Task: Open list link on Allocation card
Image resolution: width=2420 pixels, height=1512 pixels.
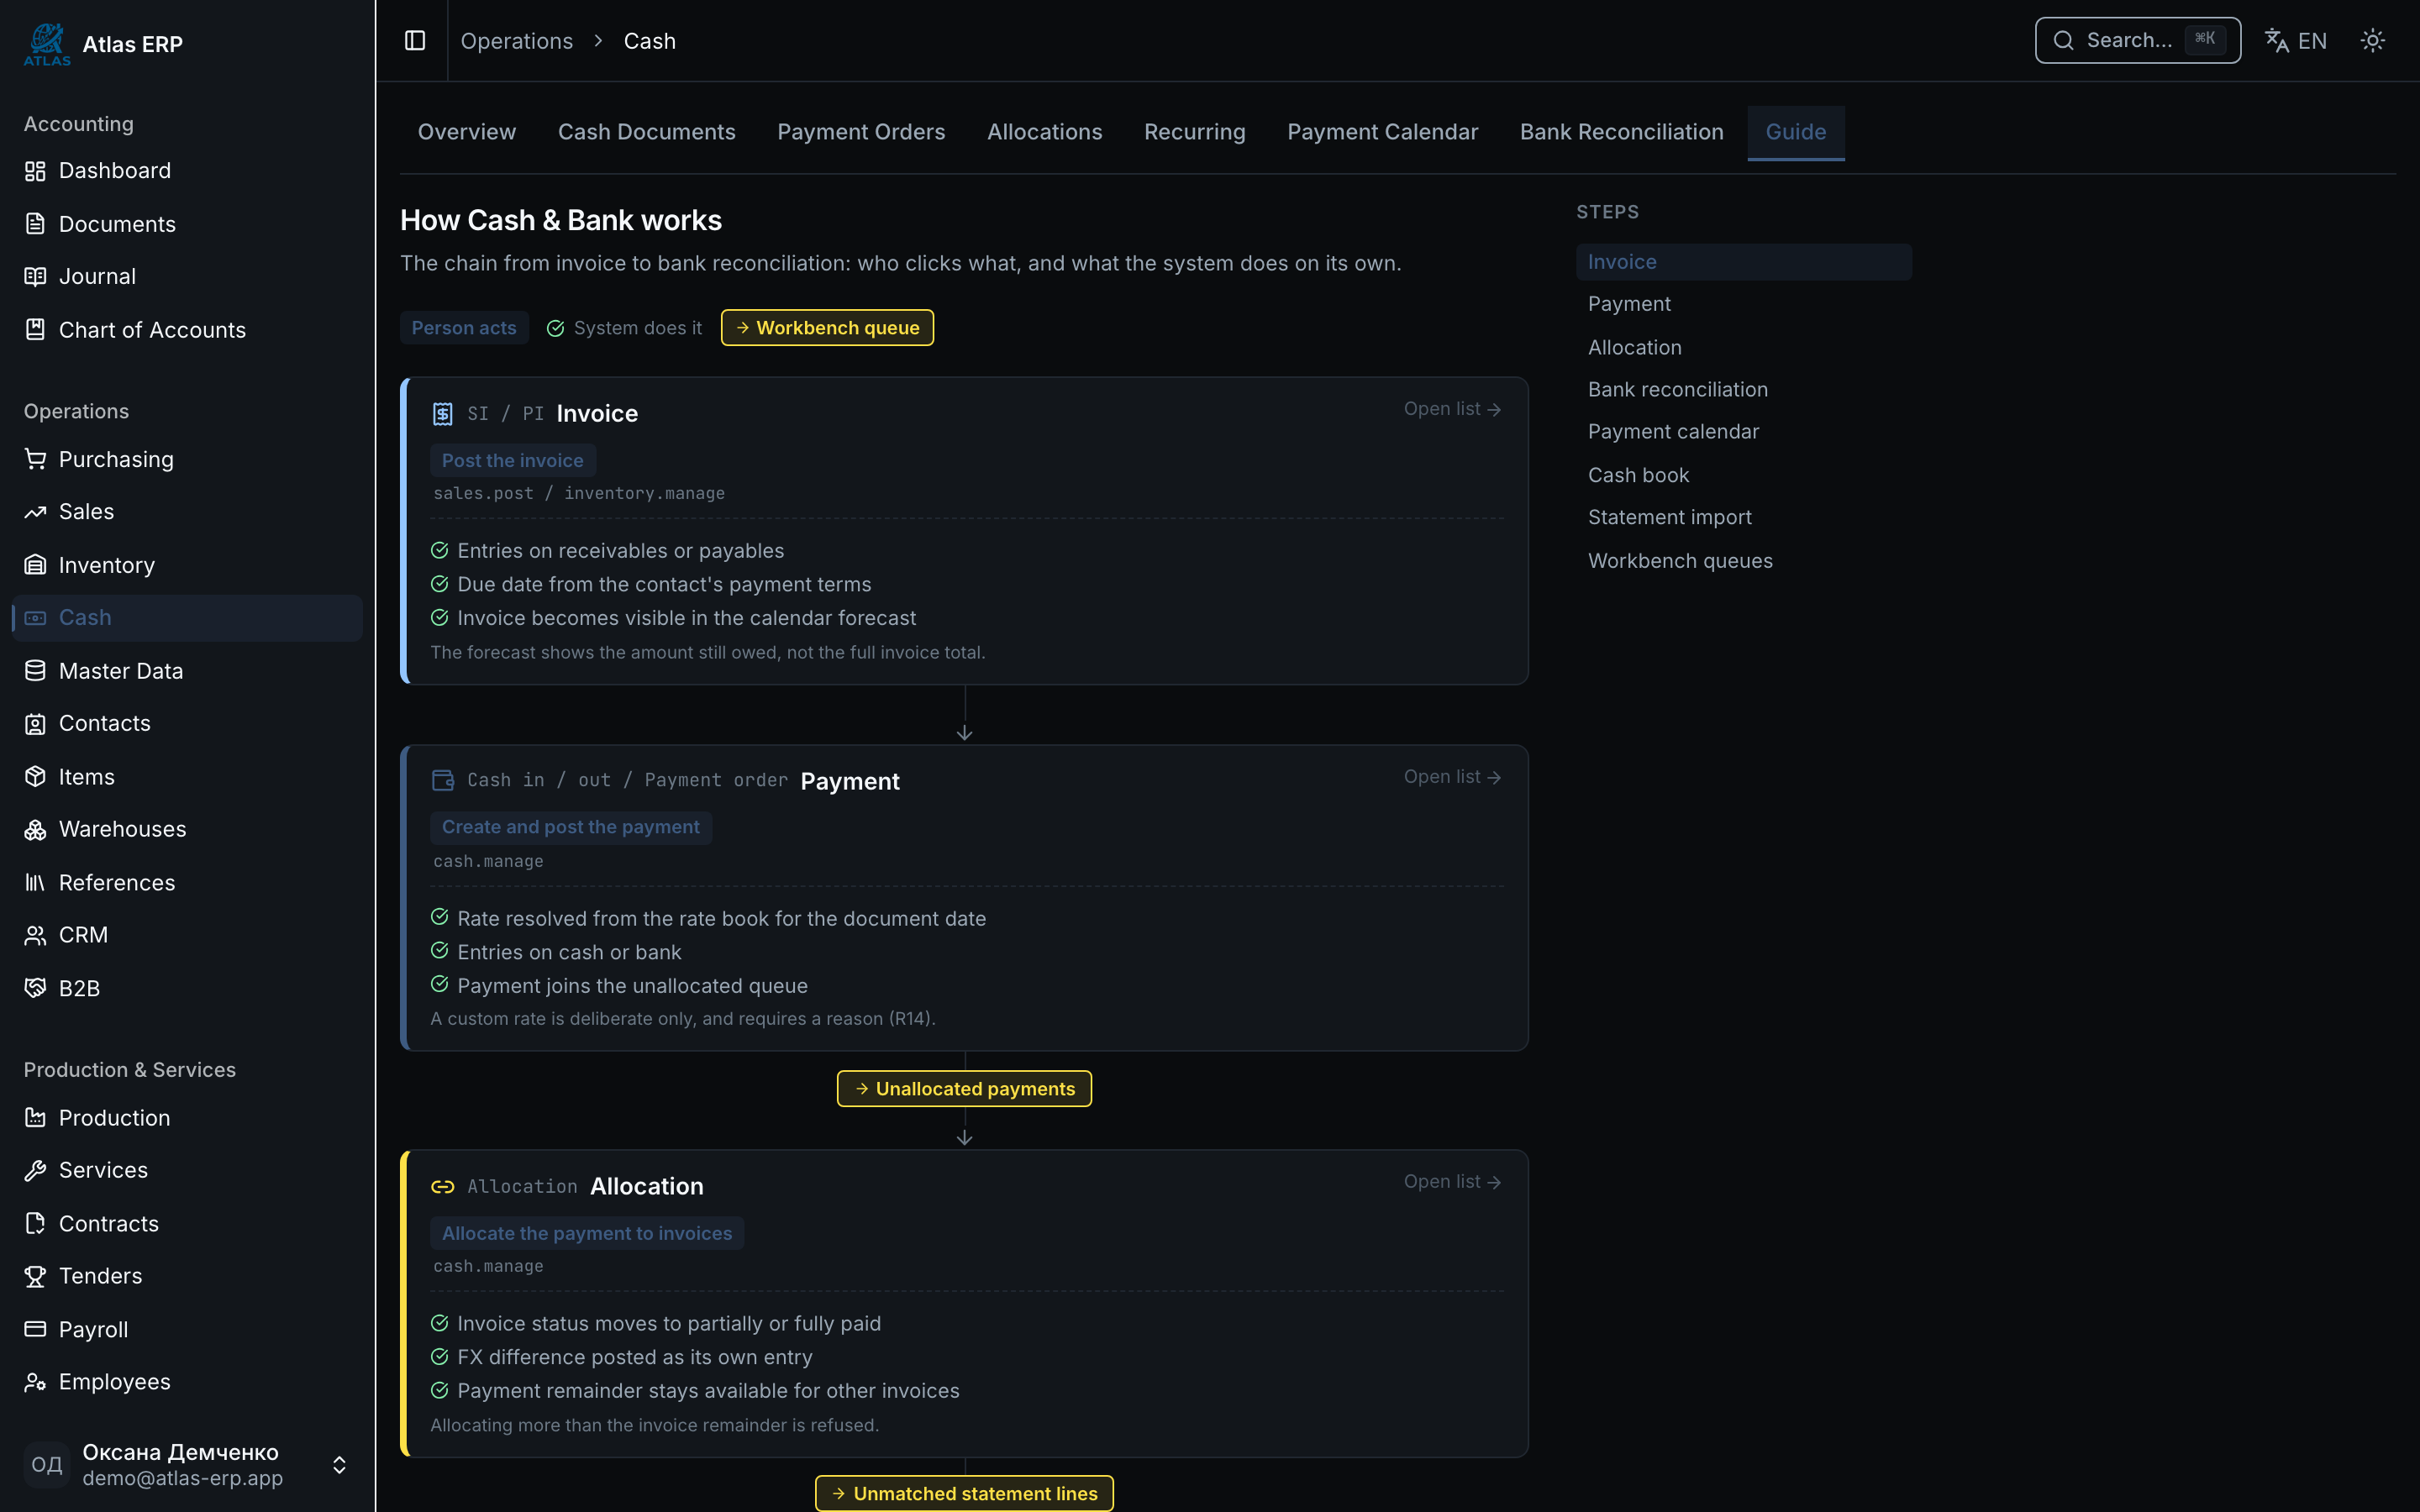Action: [x=1452, y=1181]
